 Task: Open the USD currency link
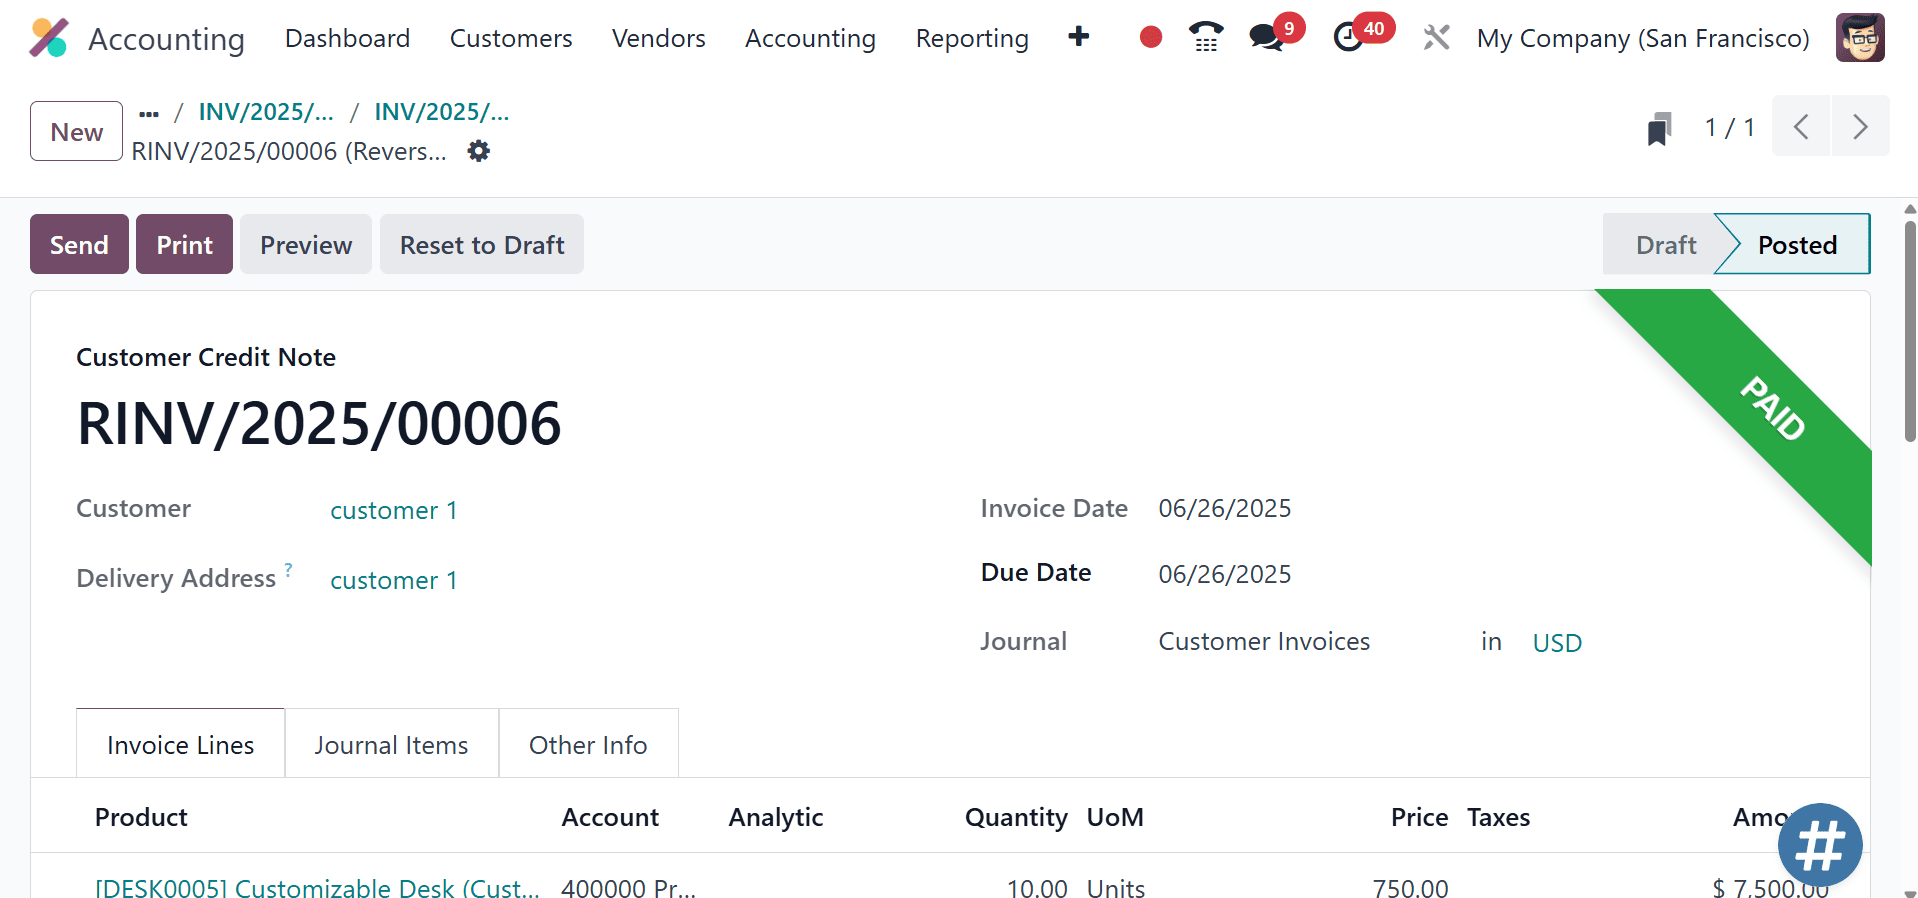click(x=1557, y=643)
